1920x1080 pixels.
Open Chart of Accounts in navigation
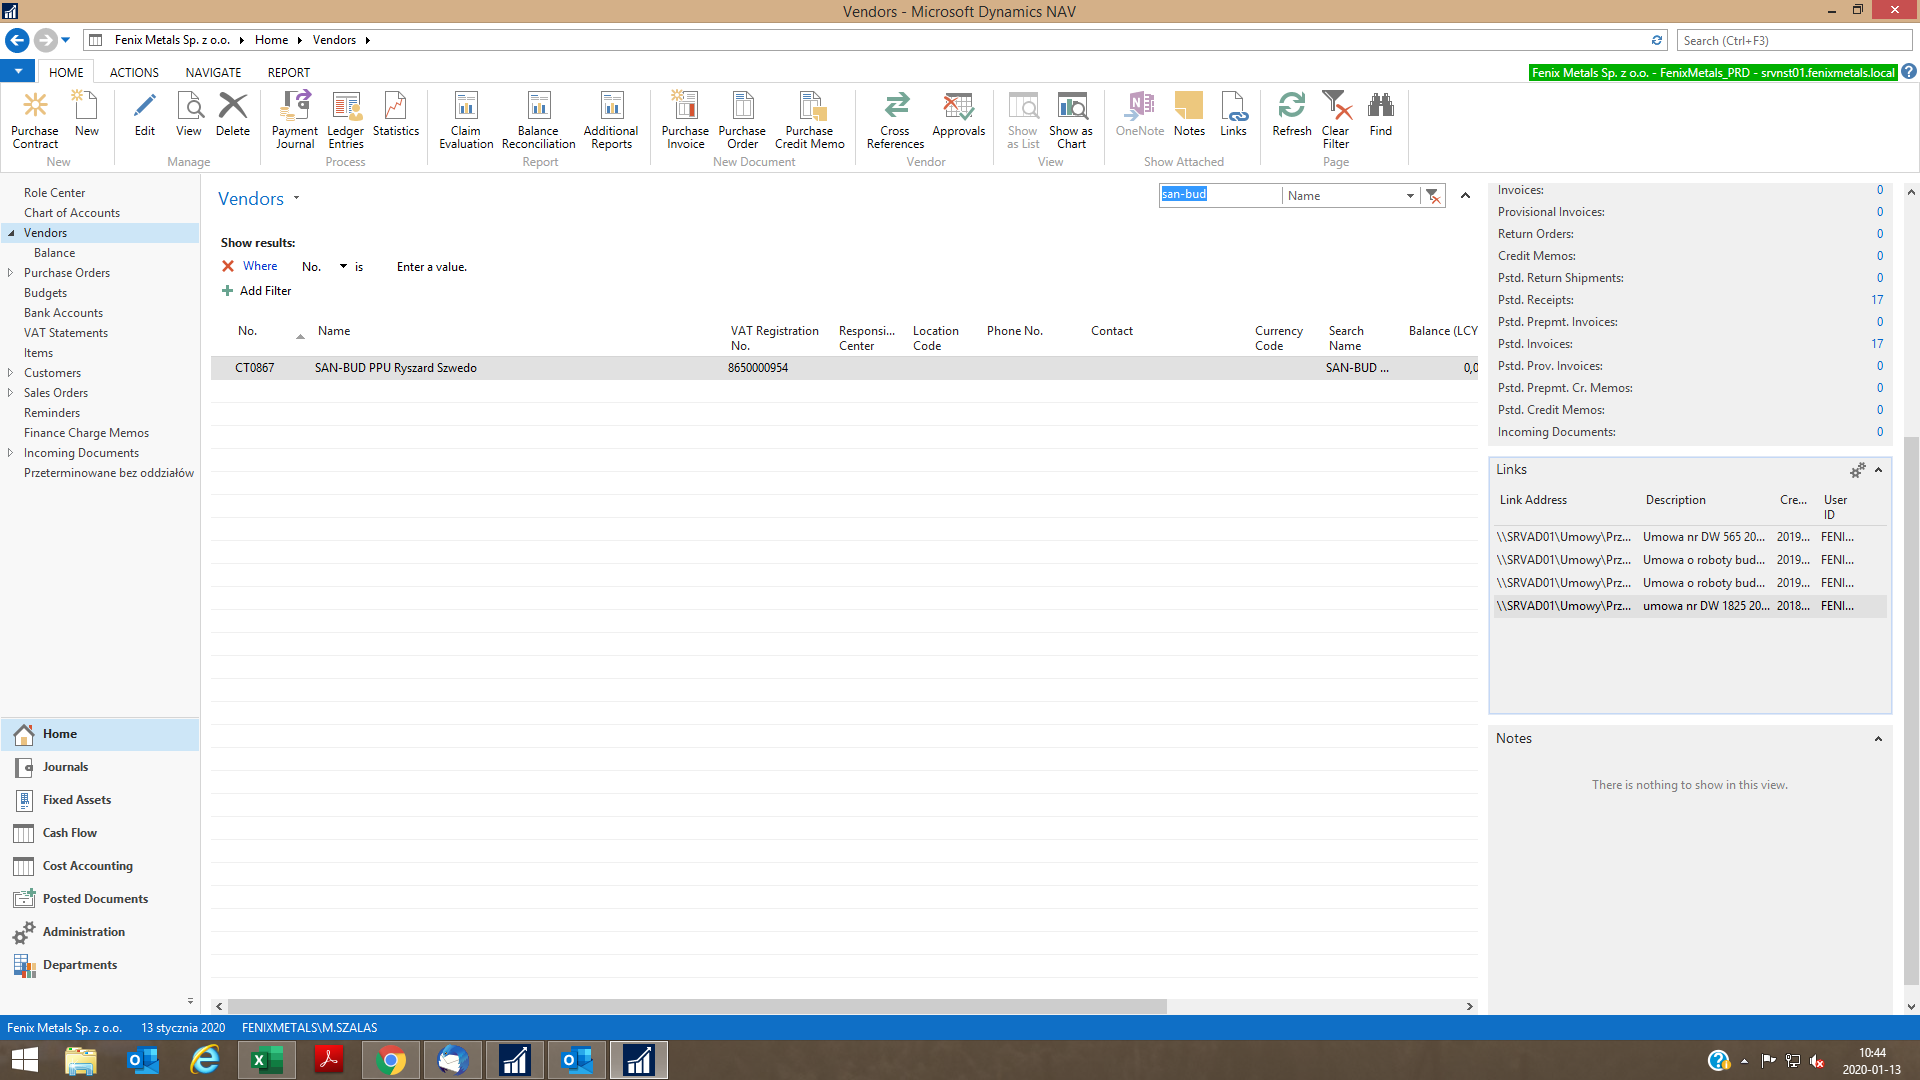coord(72,213)
